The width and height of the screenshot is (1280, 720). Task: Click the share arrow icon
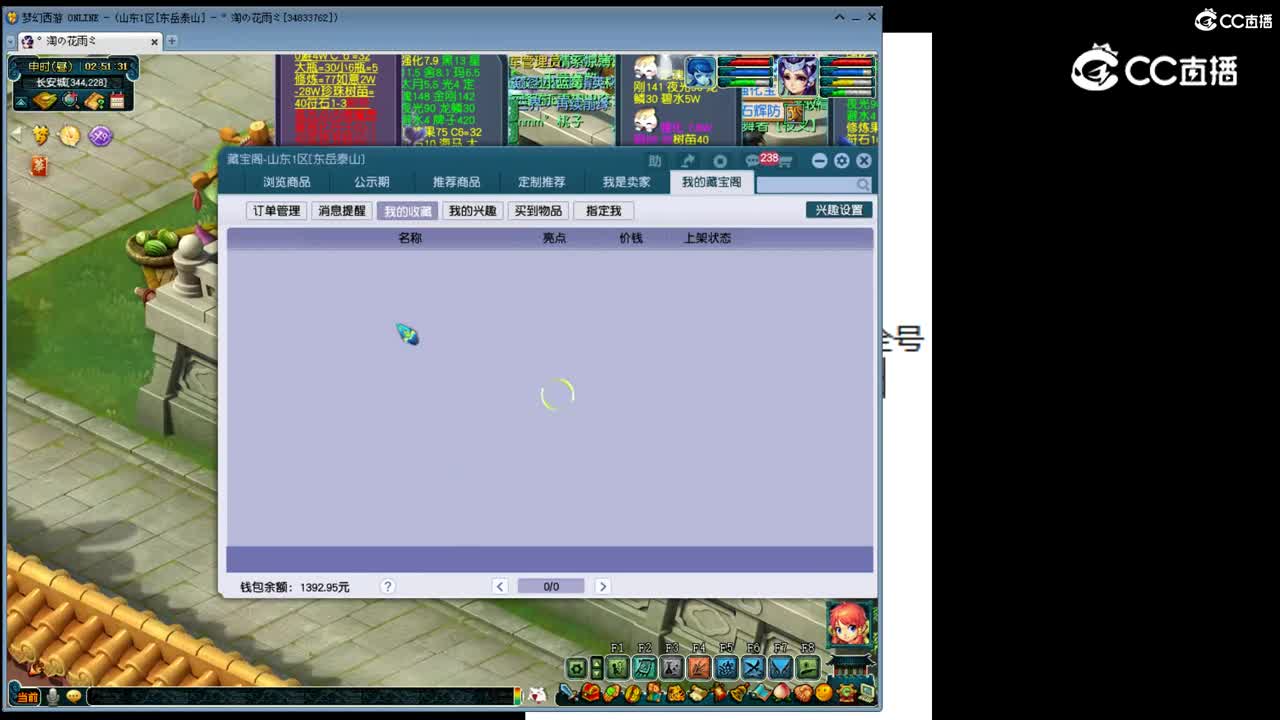click(x=688, y=161)
